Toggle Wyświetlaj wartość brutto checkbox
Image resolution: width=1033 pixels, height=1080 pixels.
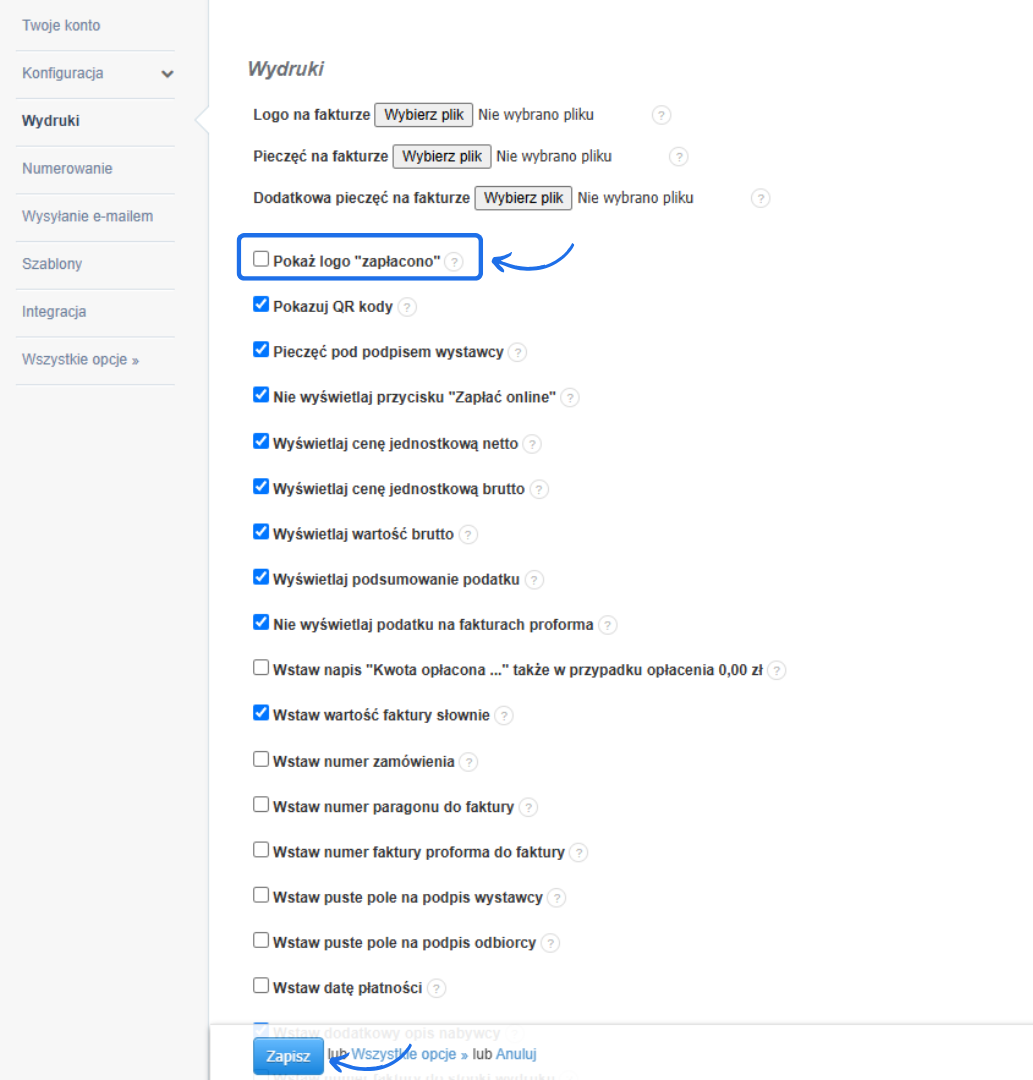coord(261,532)
